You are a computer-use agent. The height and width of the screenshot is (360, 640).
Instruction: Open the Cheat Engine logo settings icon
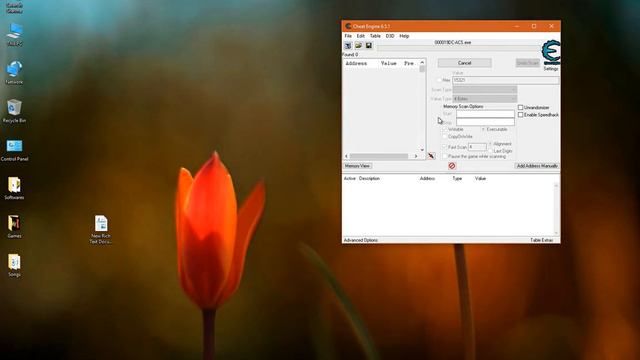(551, 52)
